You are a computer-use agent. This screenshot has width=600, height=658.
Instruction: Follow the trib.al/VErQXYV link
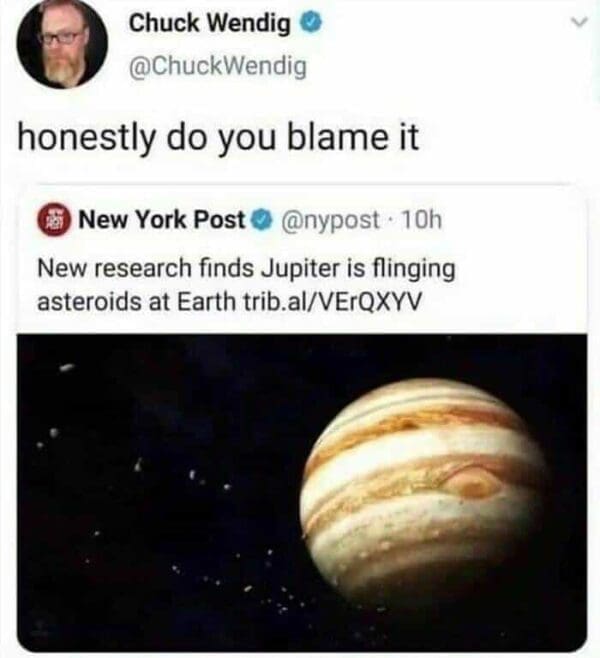point(331,301)
